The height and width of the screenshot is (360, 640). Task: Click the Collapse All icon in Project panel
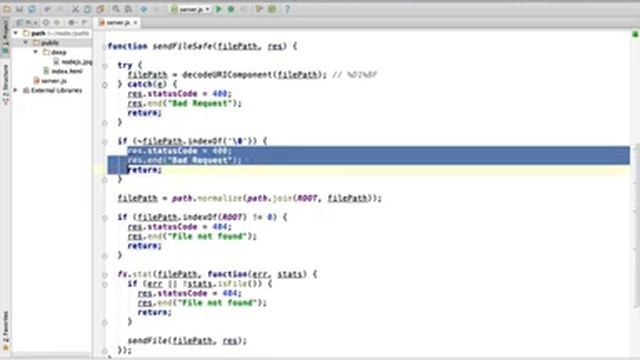57,22
